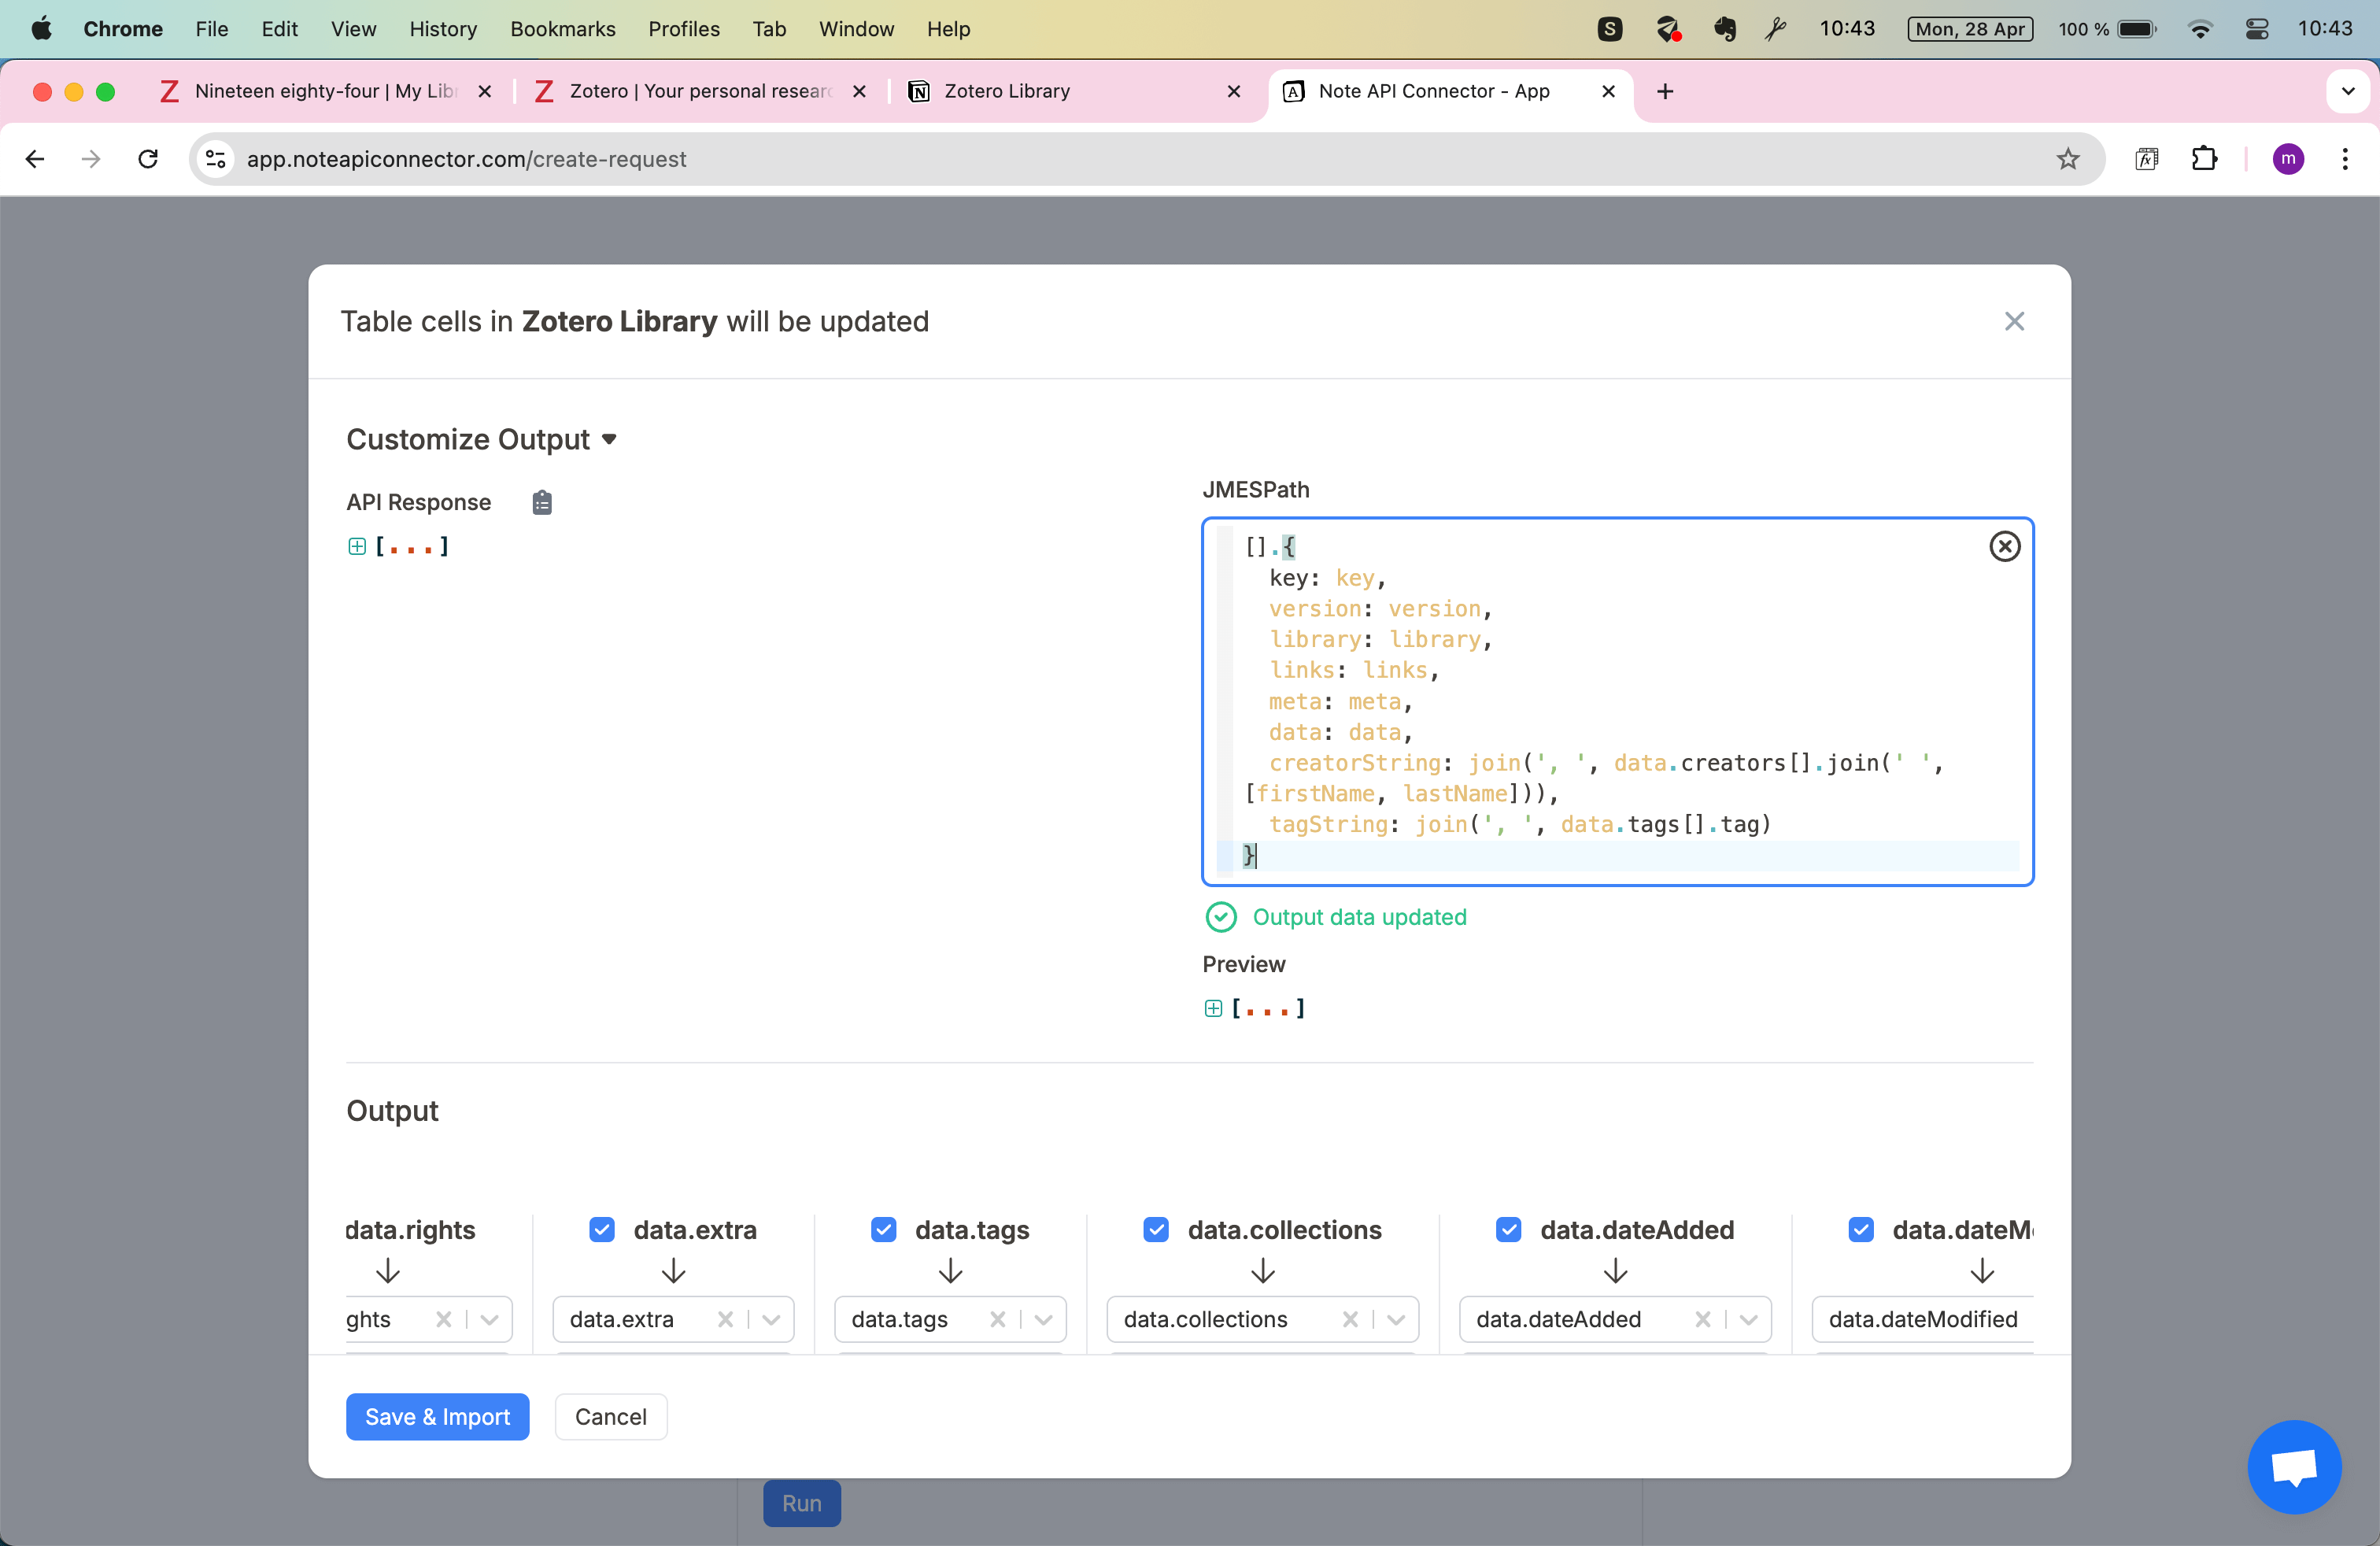This screenshot has width=2380, height=1546.
Task: Click the Mon, 28 Apr date in menu bar
Action: point(1969,29)
